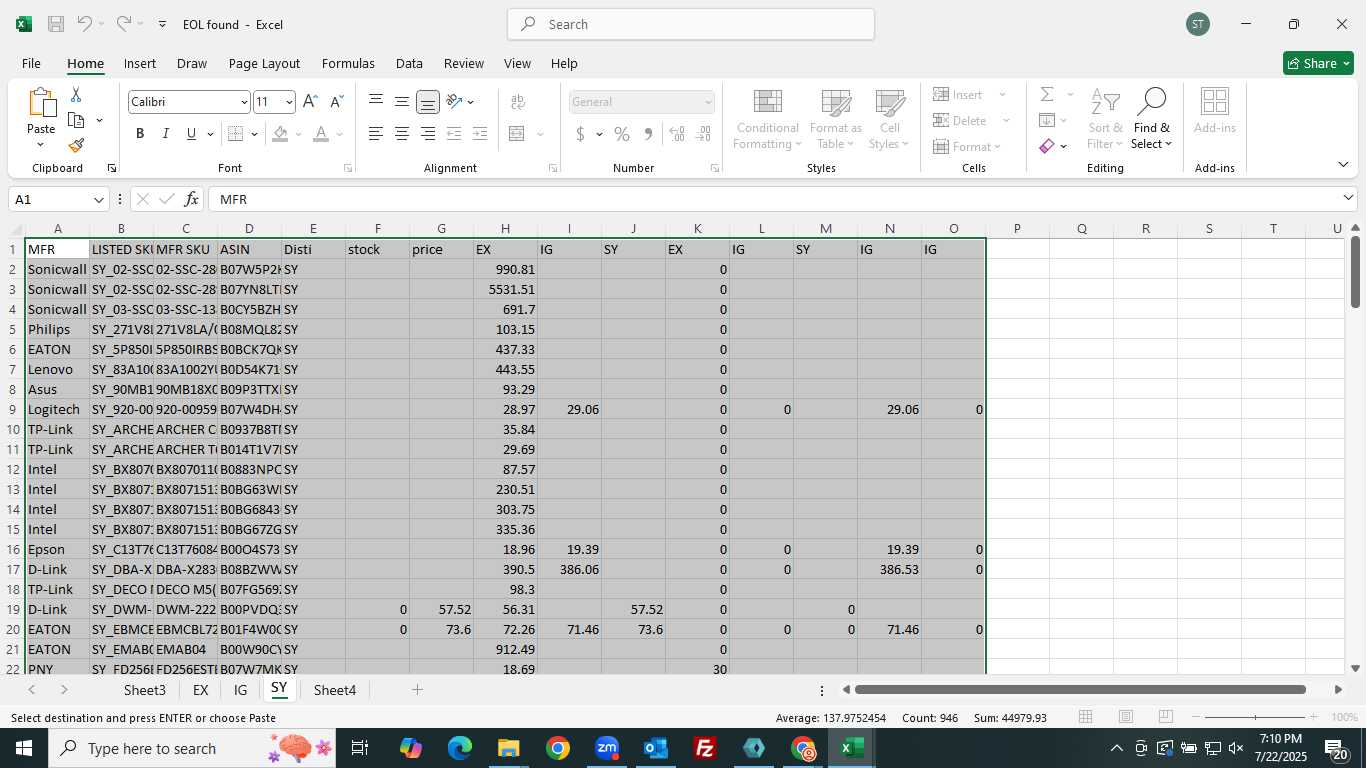Click the zoom slider in status bar
Viewport: 1366px width, 768px height.
tap(1255, 717)
